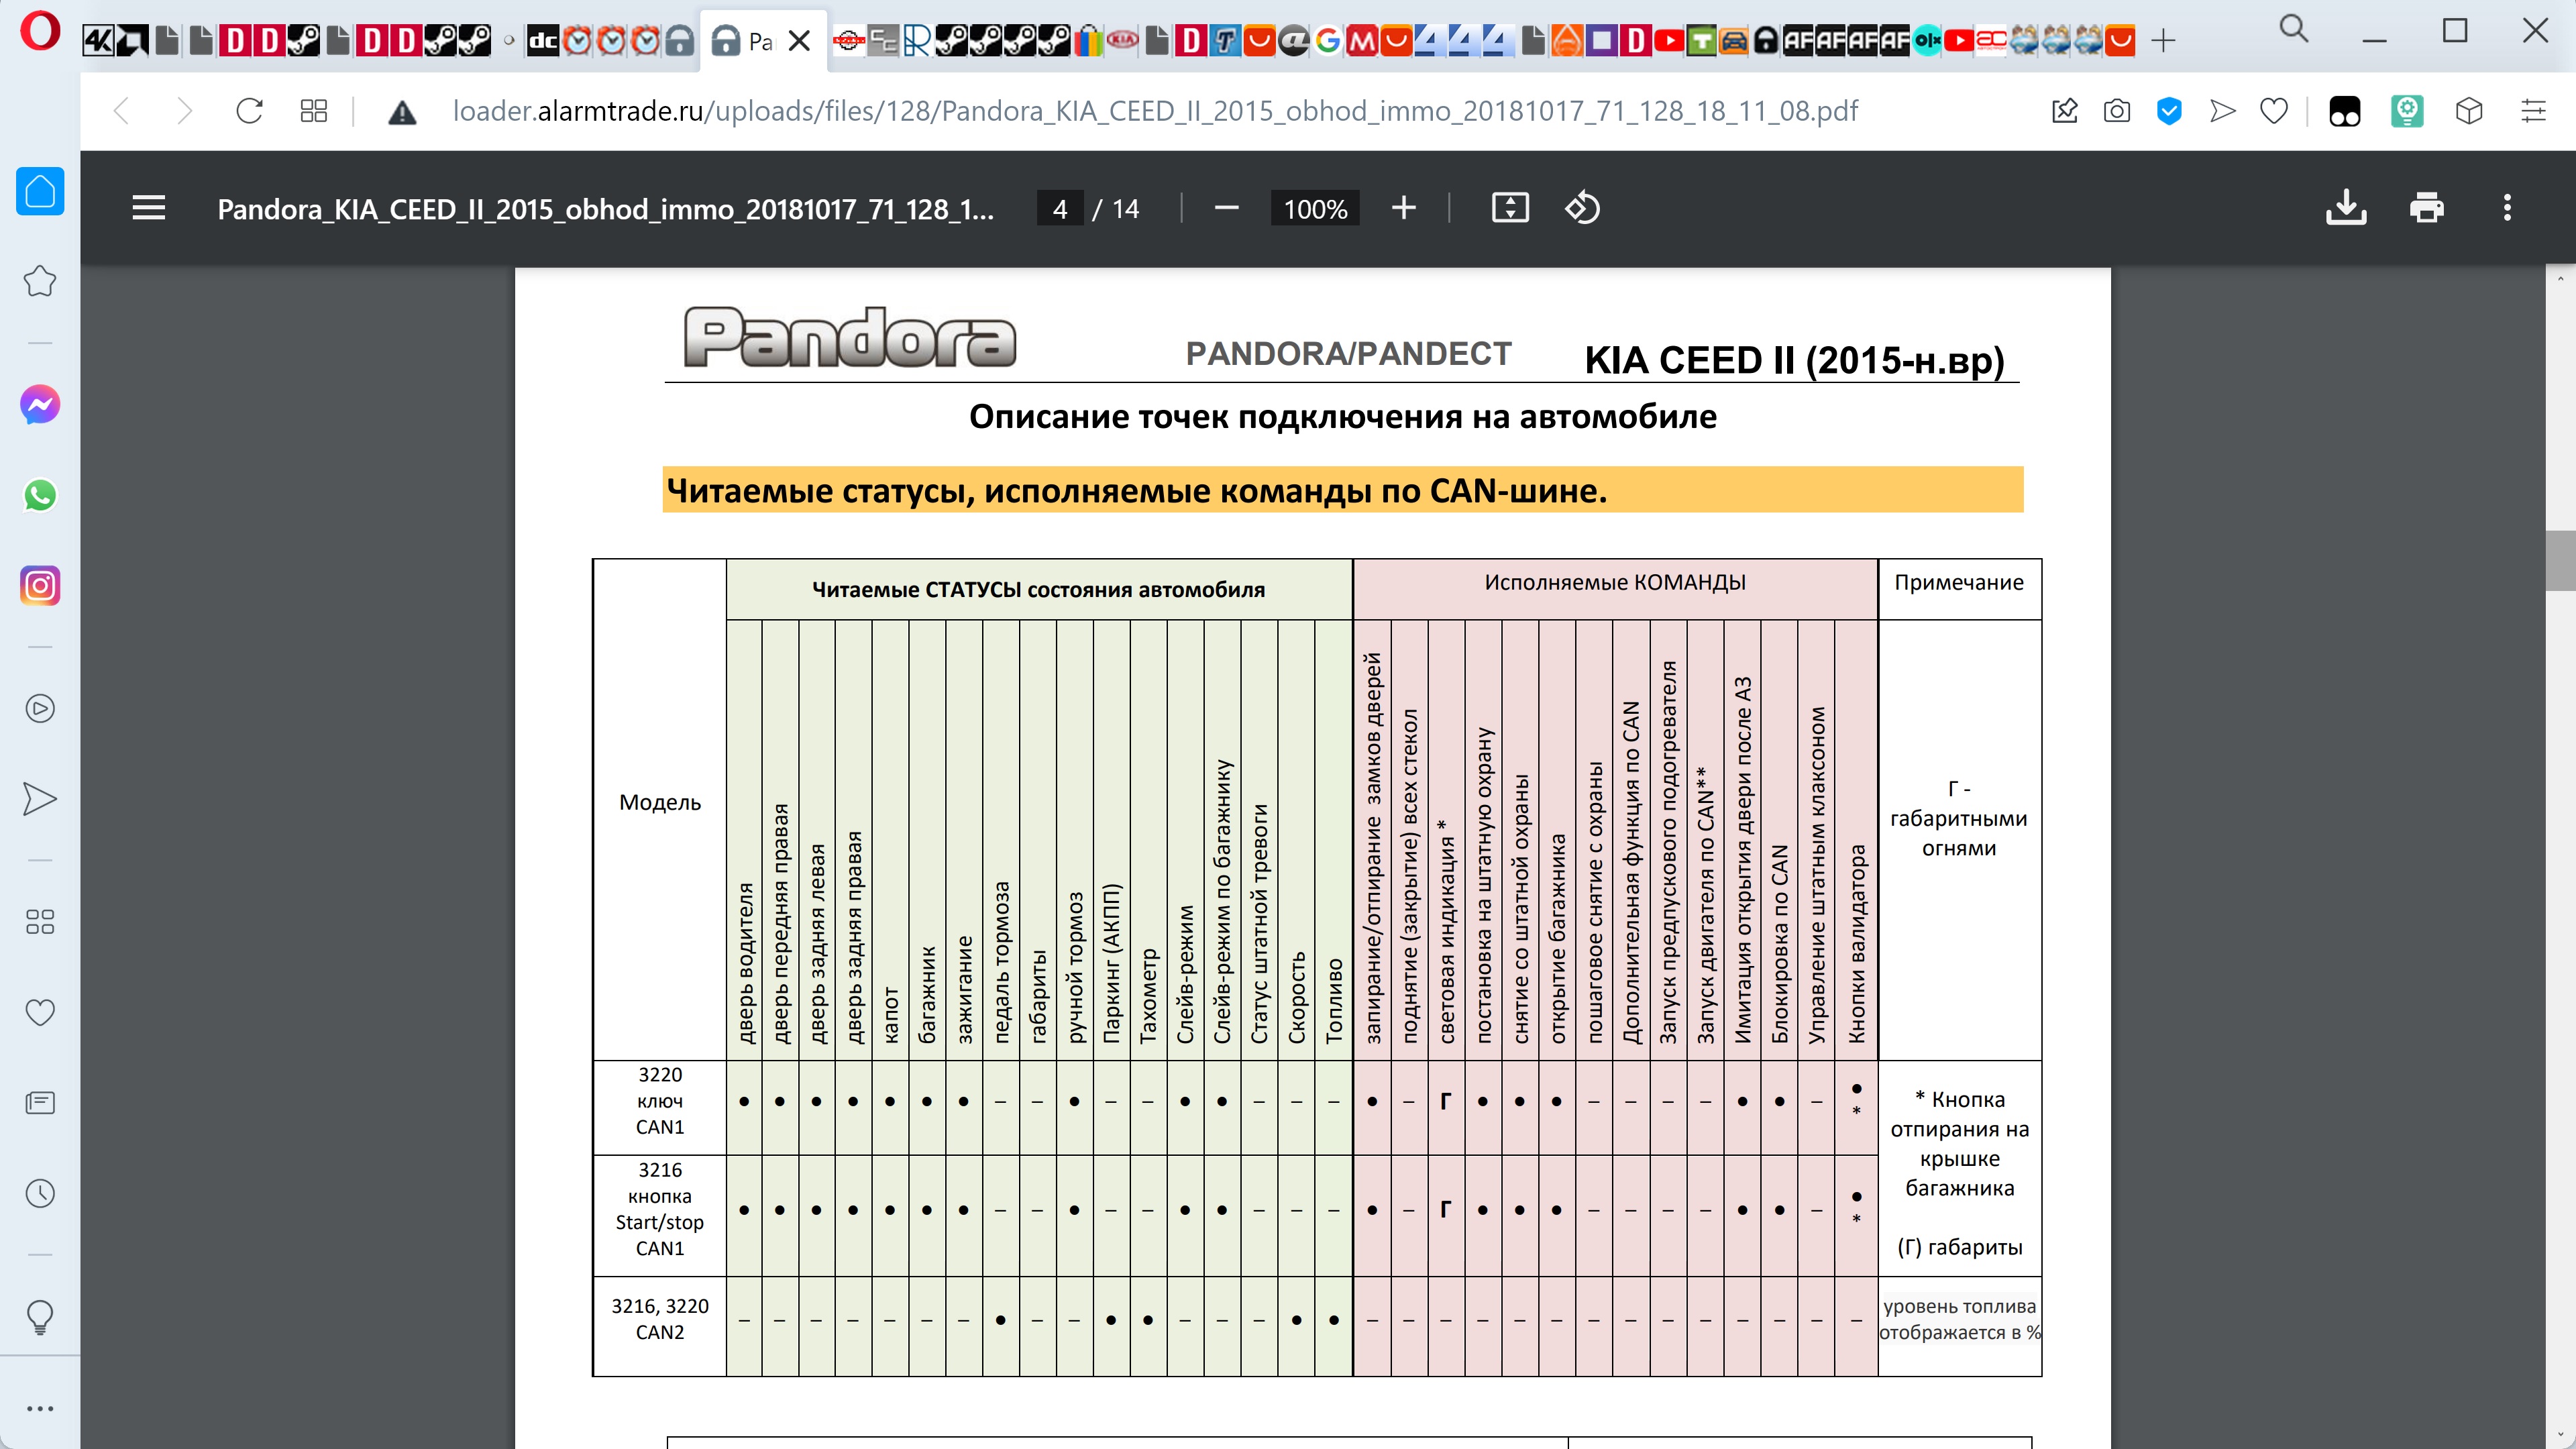Download the PDF file
Screen dimensions: 2576x1449
(2345, 208)
